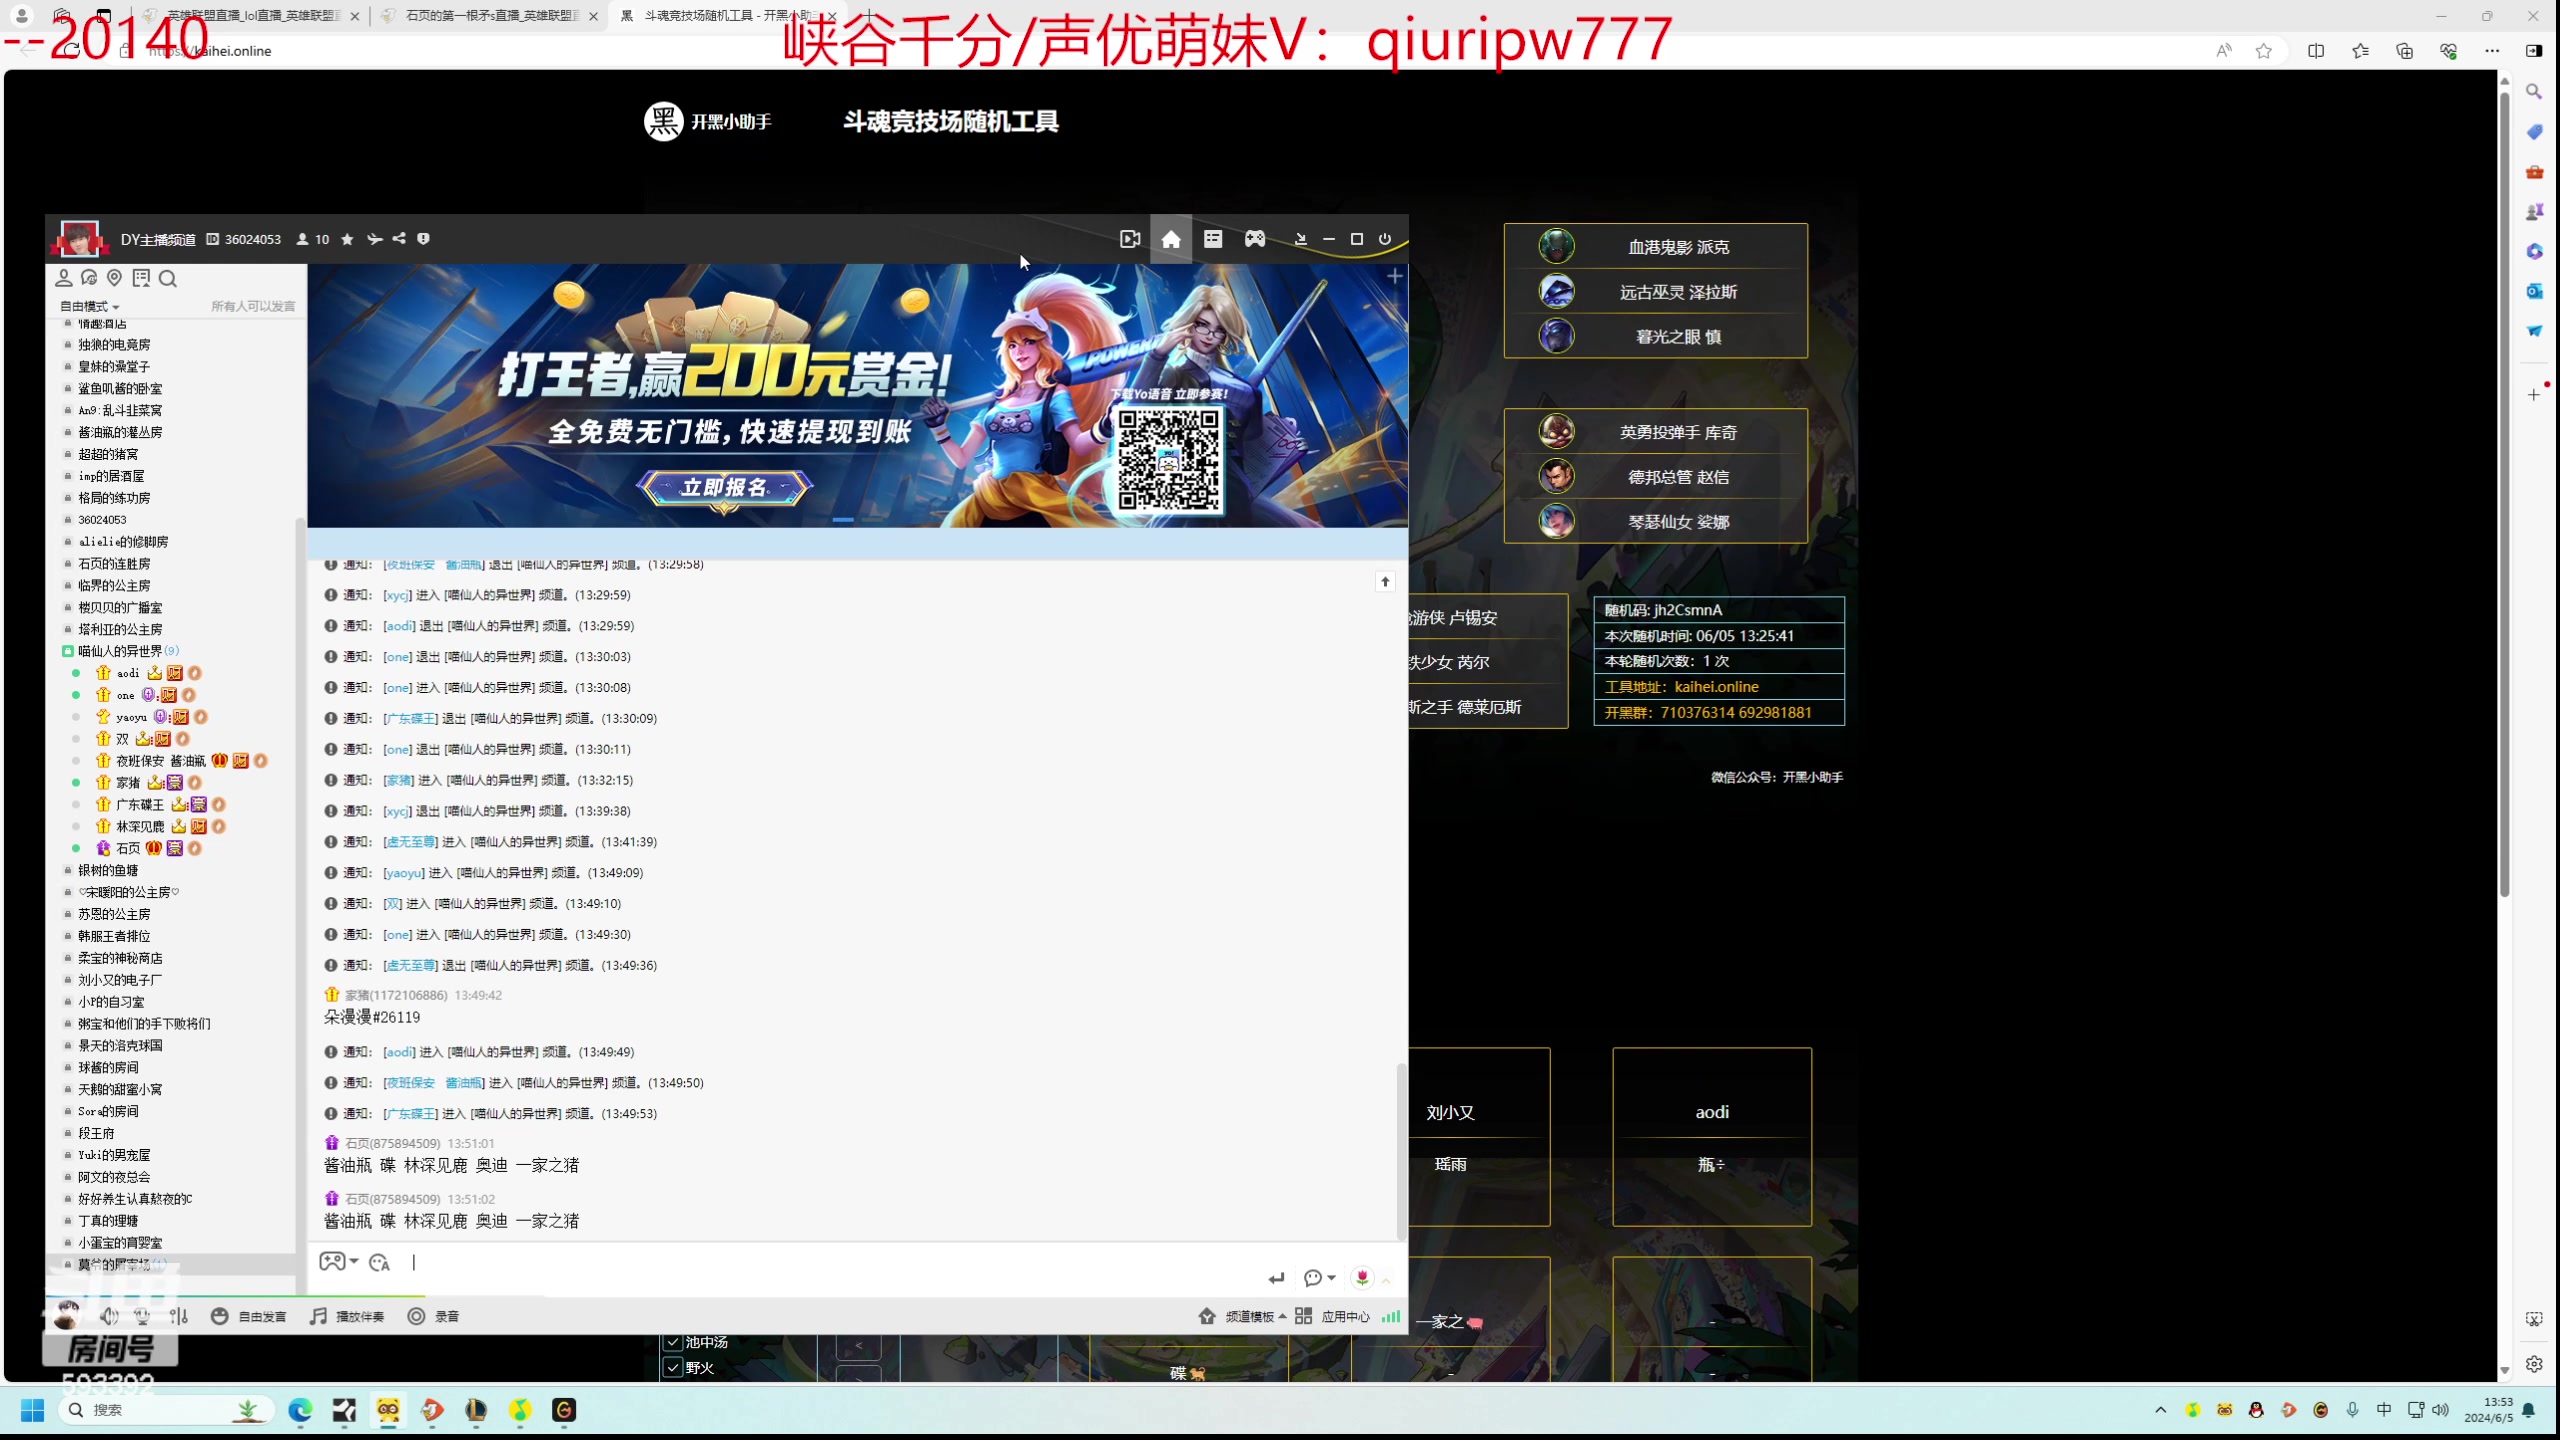
Task: Click the location pin icon above channel list
Action: pos(114,278)
